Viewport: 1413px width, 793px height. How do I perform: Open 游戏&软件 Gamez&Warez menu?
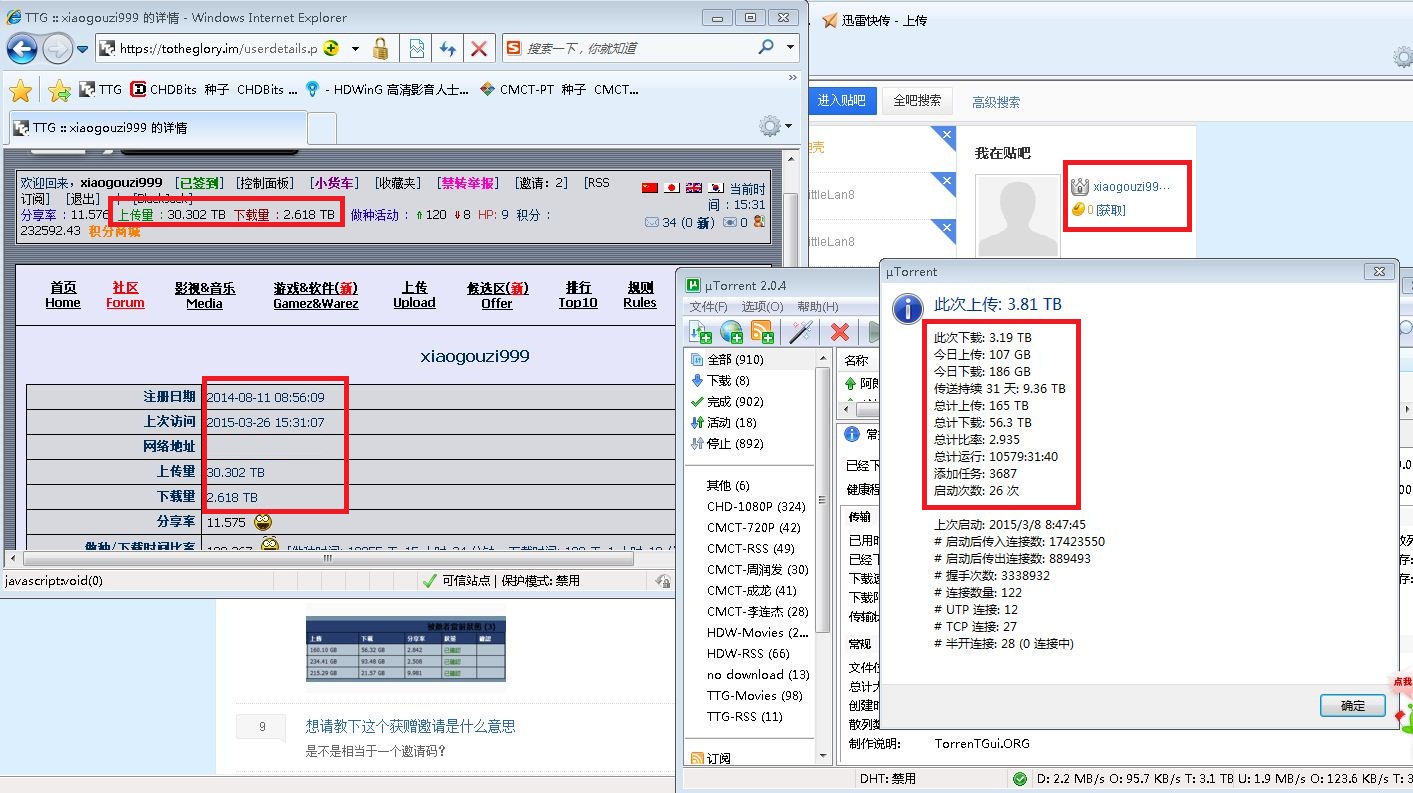pos(316,295)
